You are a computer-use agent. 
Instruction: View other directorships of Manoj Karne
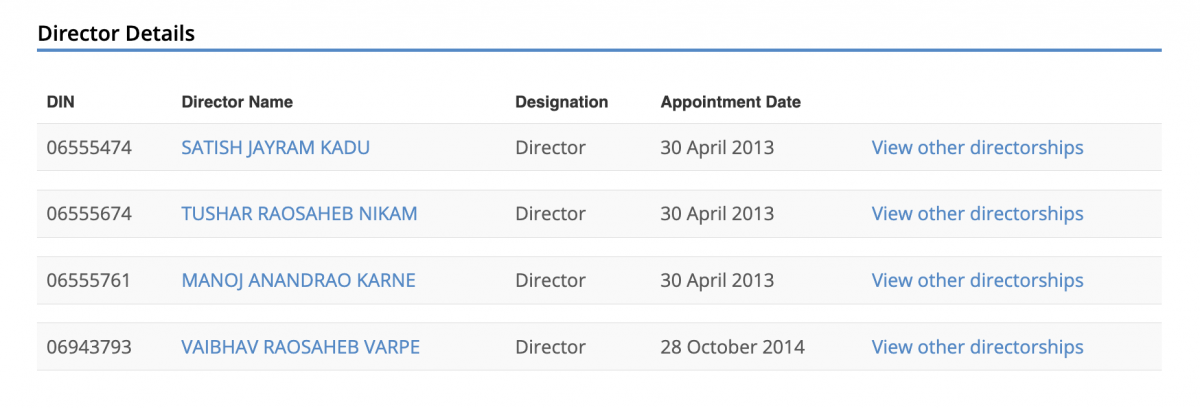977,281
